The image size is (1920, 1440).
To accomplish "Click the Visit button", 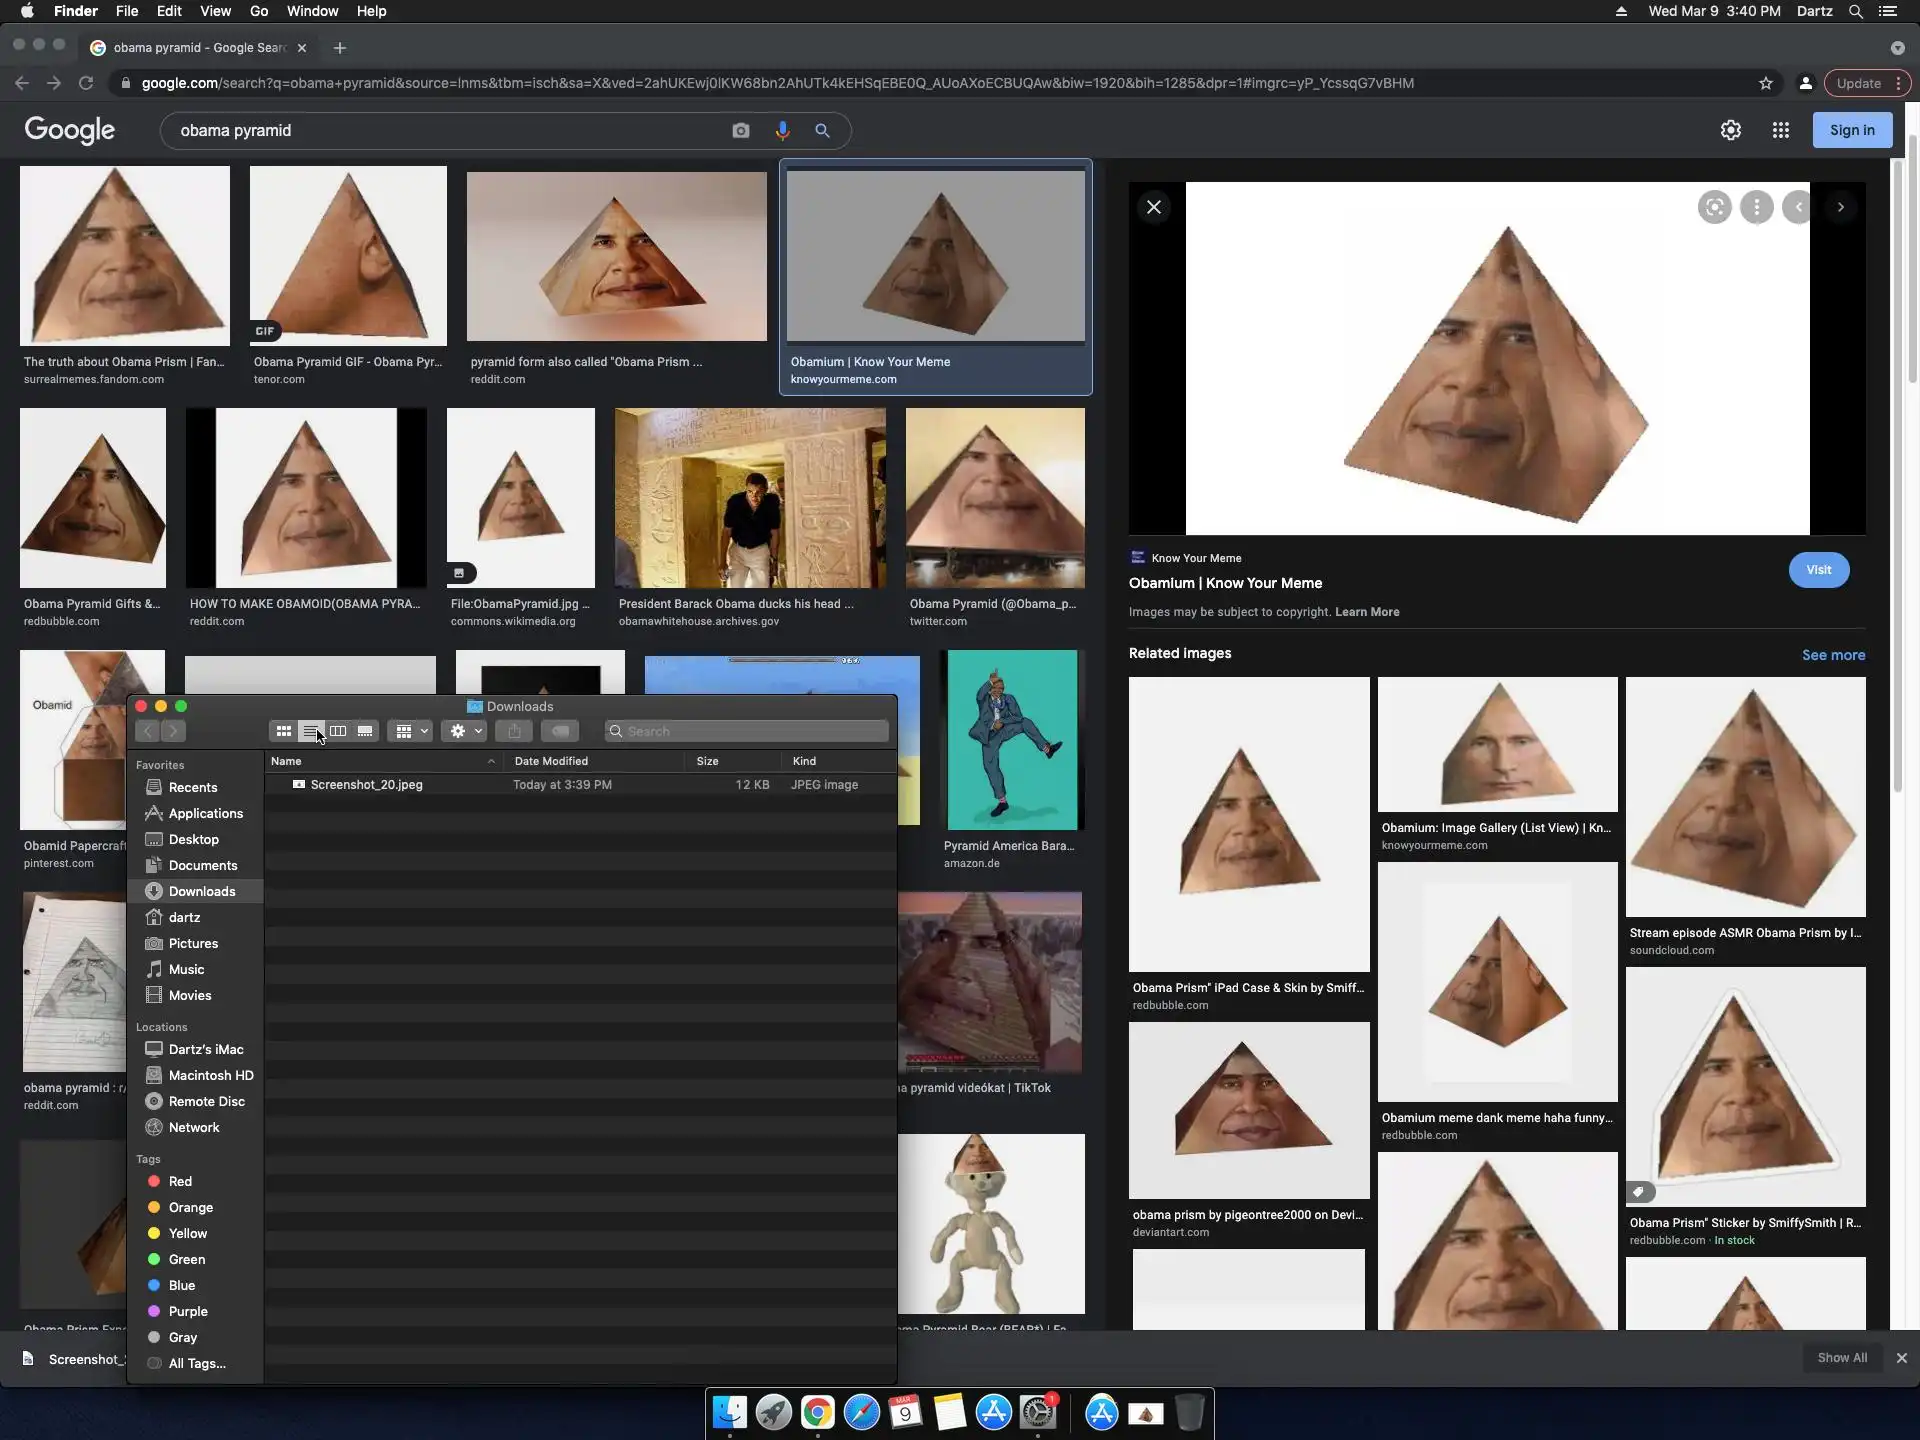I will coord(1818,570).
